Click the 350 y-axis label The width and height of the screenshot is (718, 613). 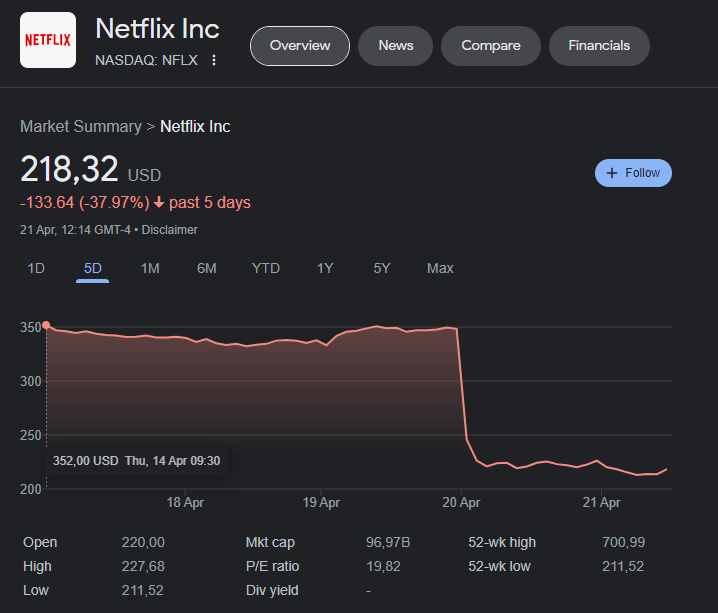pos(31,327)
